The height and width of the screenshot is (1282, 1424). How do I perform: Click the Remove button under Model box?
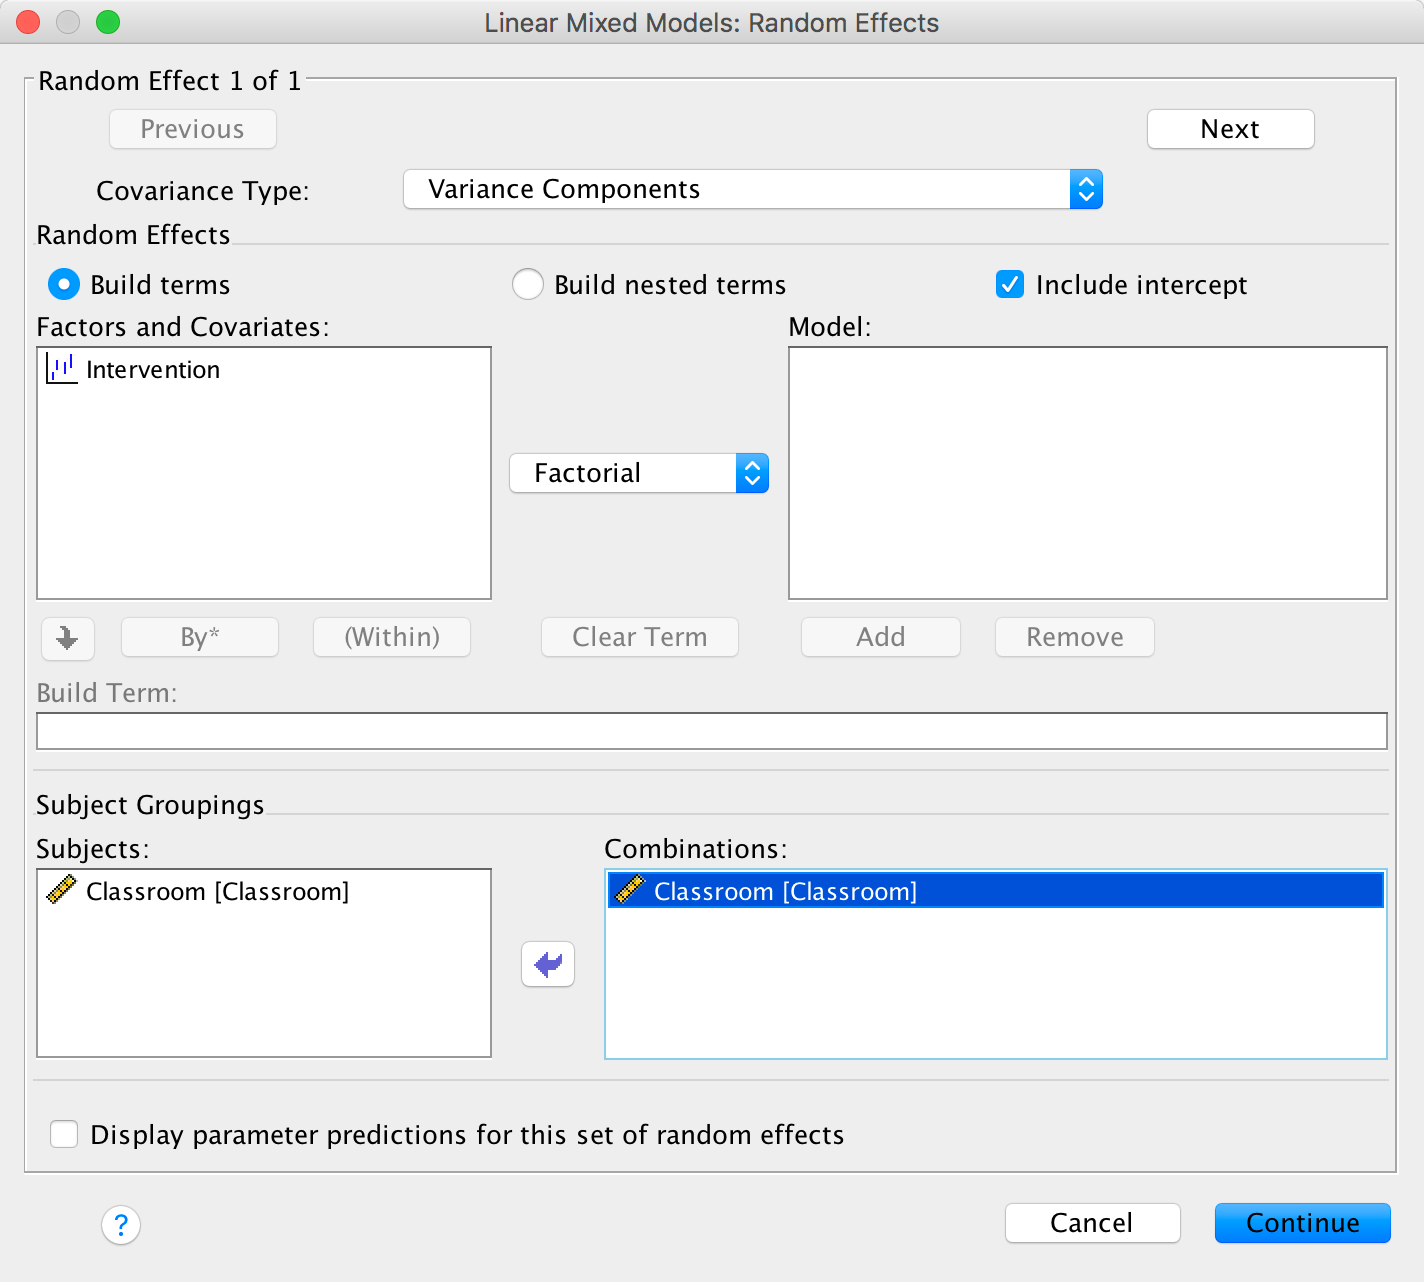click(1074, 637)
